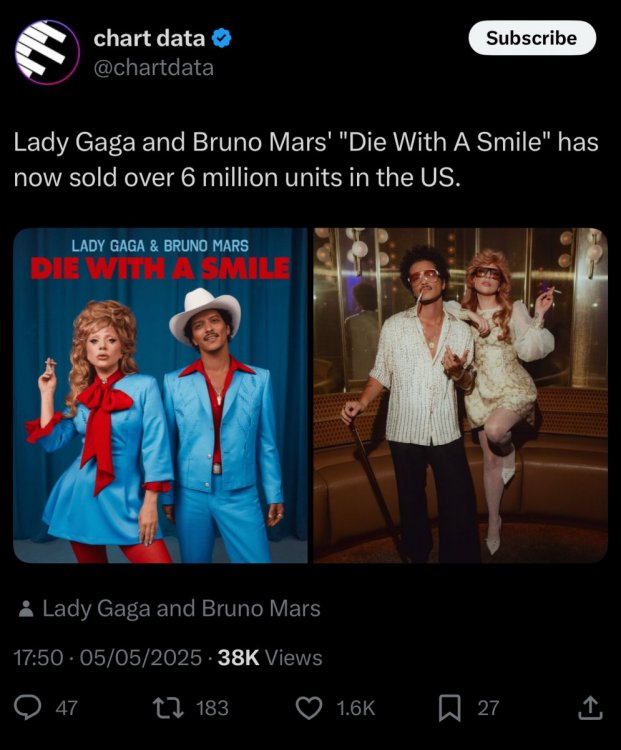Subscribe to chart data
The image size is (621, 750).
pos(532,38)
